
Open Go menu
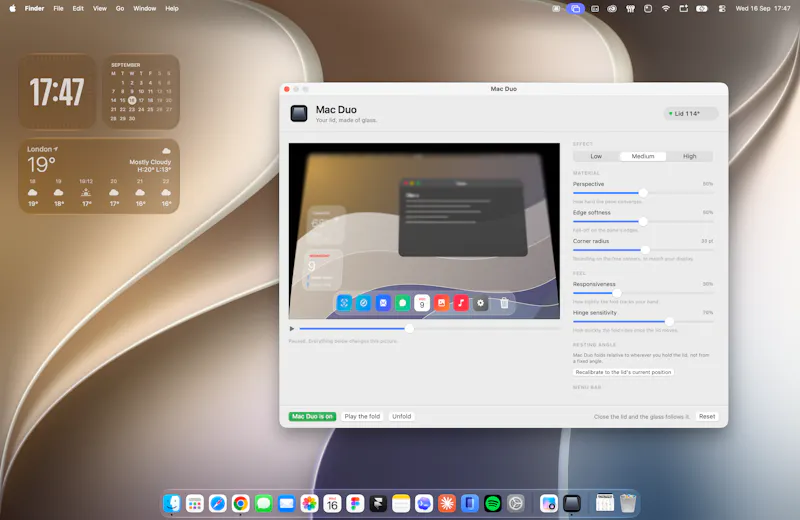(x=120, y=8)
